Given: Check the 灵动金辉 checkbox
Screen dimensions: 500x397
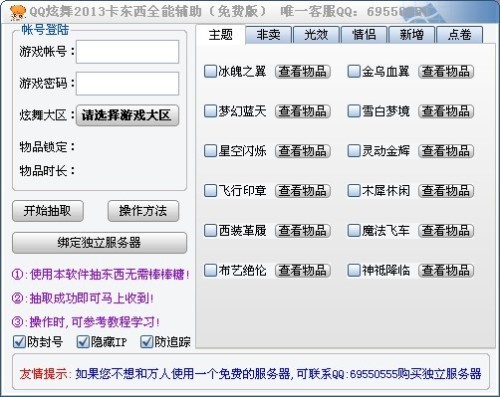Looking at the screenshot, I should pos(354,151).
